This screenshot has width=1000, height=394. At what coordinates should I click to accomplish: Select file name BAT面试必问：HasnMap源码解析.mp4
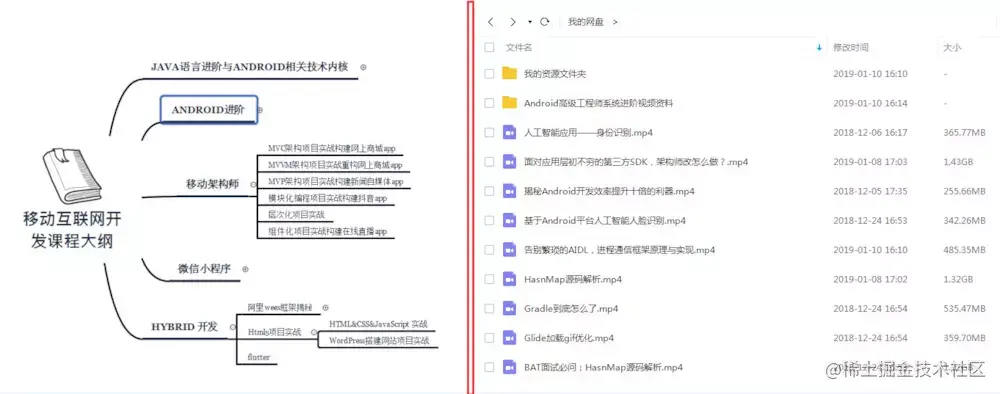pos(603,367)
